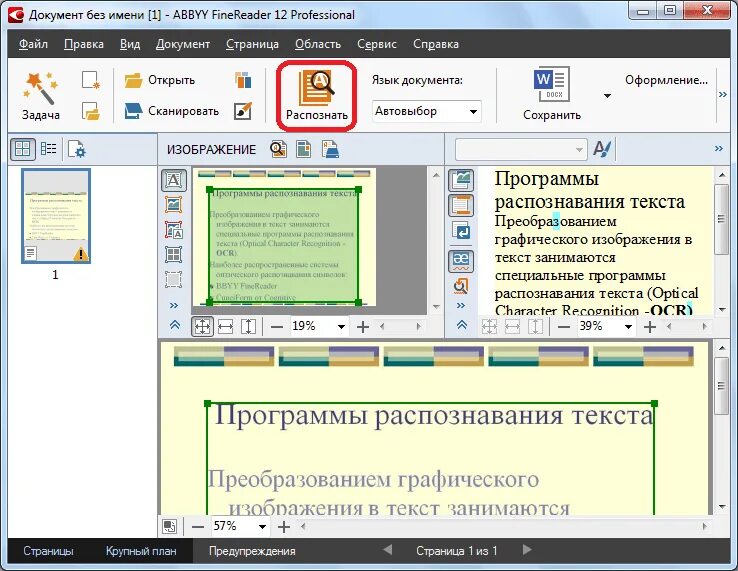Screen dimensions: 738x571
Task: Collapse Text panel bottom toolbar chevron
Action: 462,325
